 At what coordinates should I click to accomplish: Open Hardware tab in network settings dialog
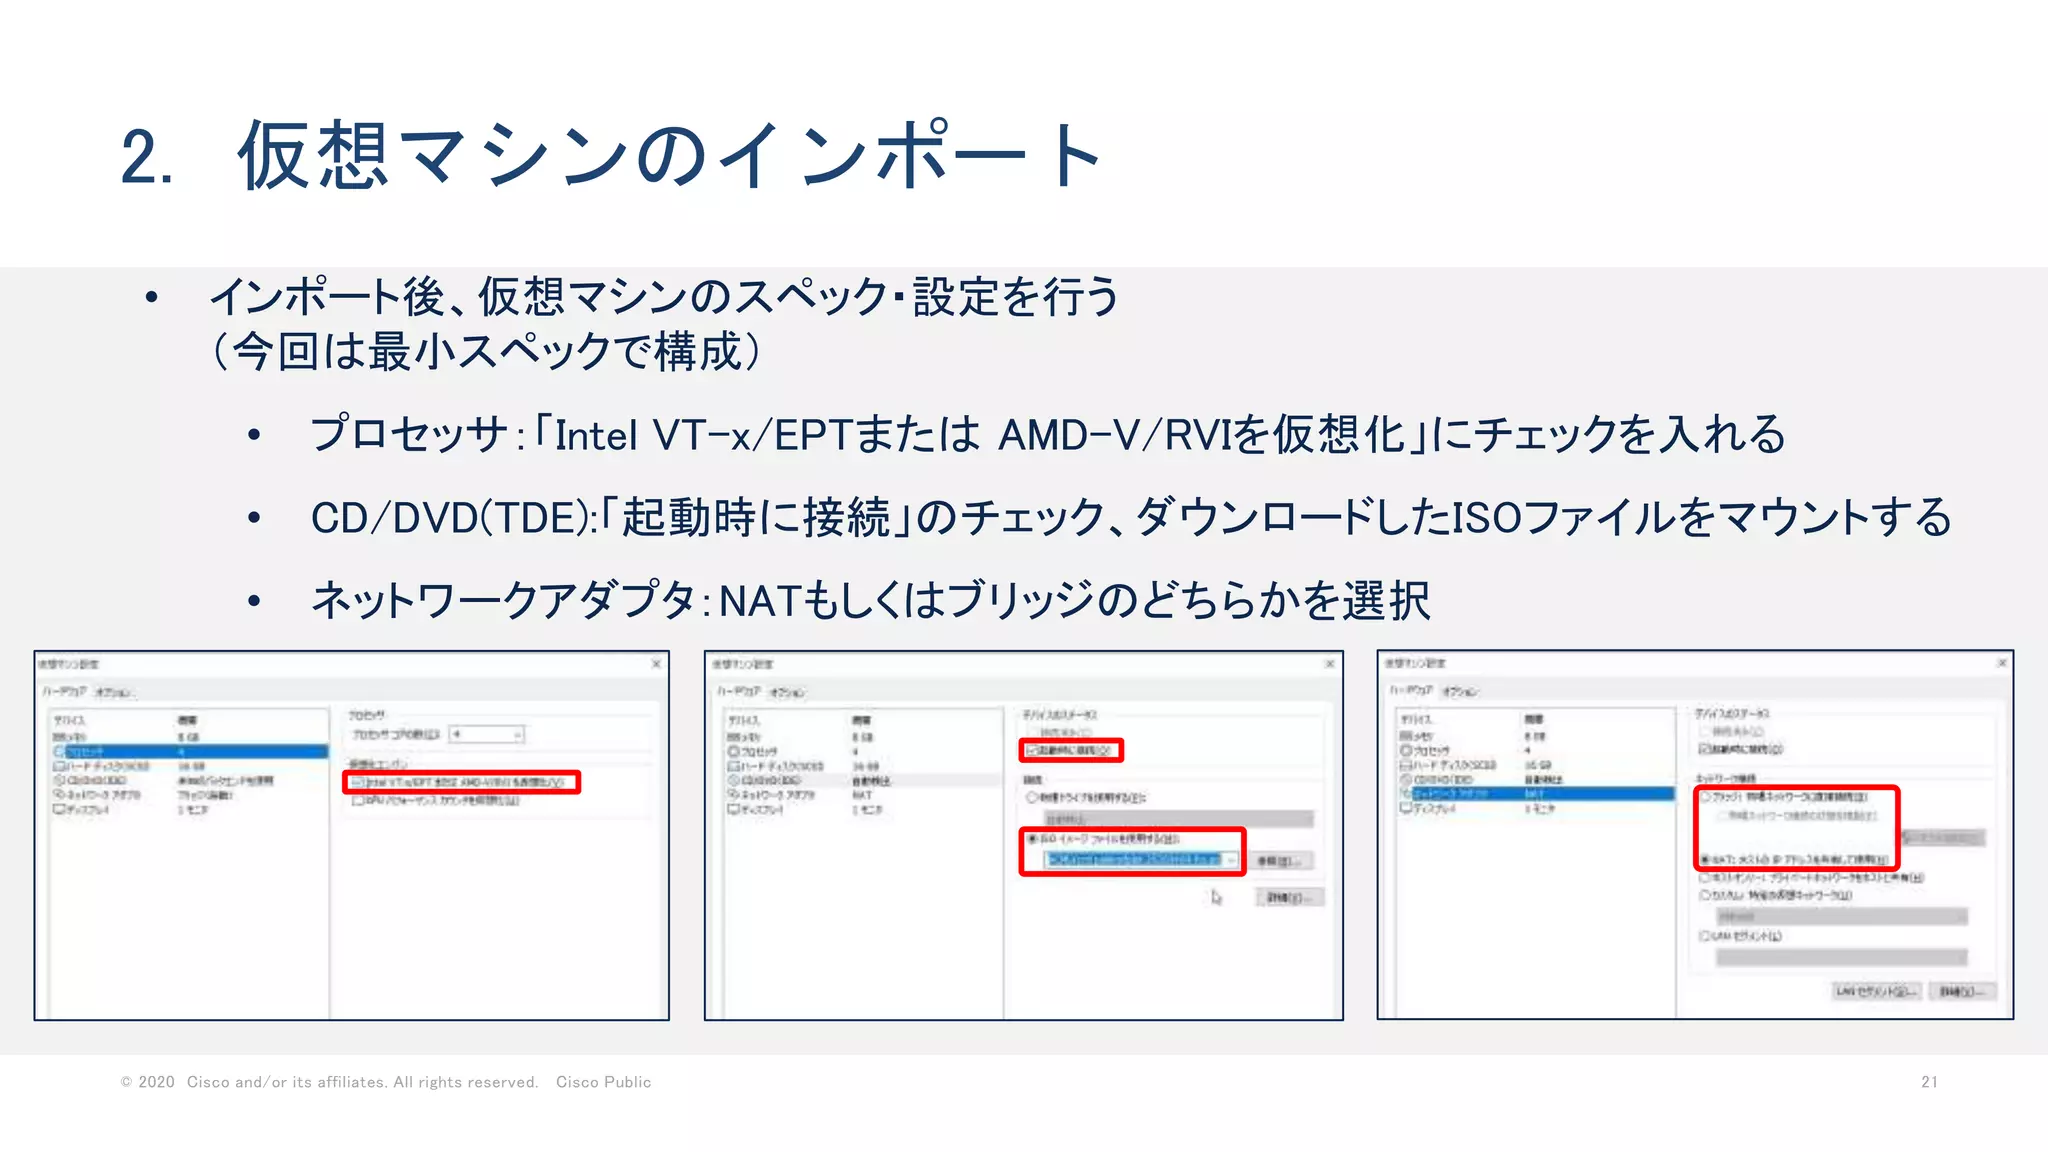[x=1410, y=690]
